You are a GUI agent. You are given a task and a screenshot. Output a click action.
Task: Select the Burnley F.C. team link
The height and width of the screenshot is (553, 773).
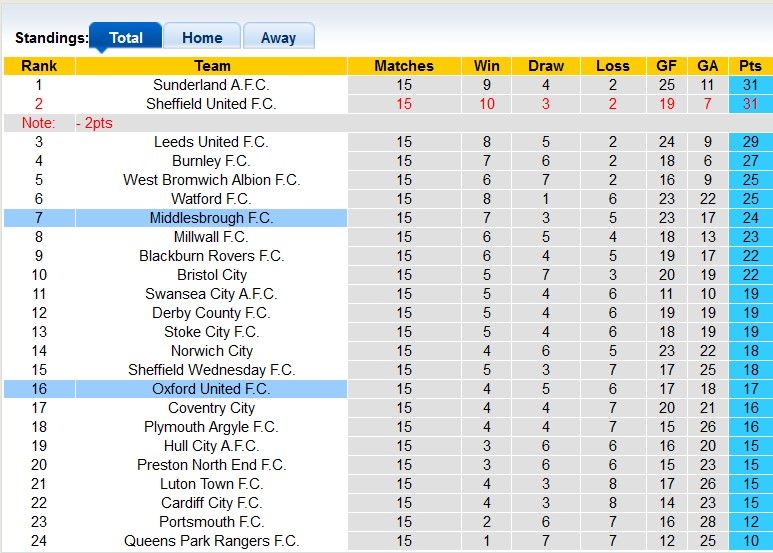(x=211, y=161)
